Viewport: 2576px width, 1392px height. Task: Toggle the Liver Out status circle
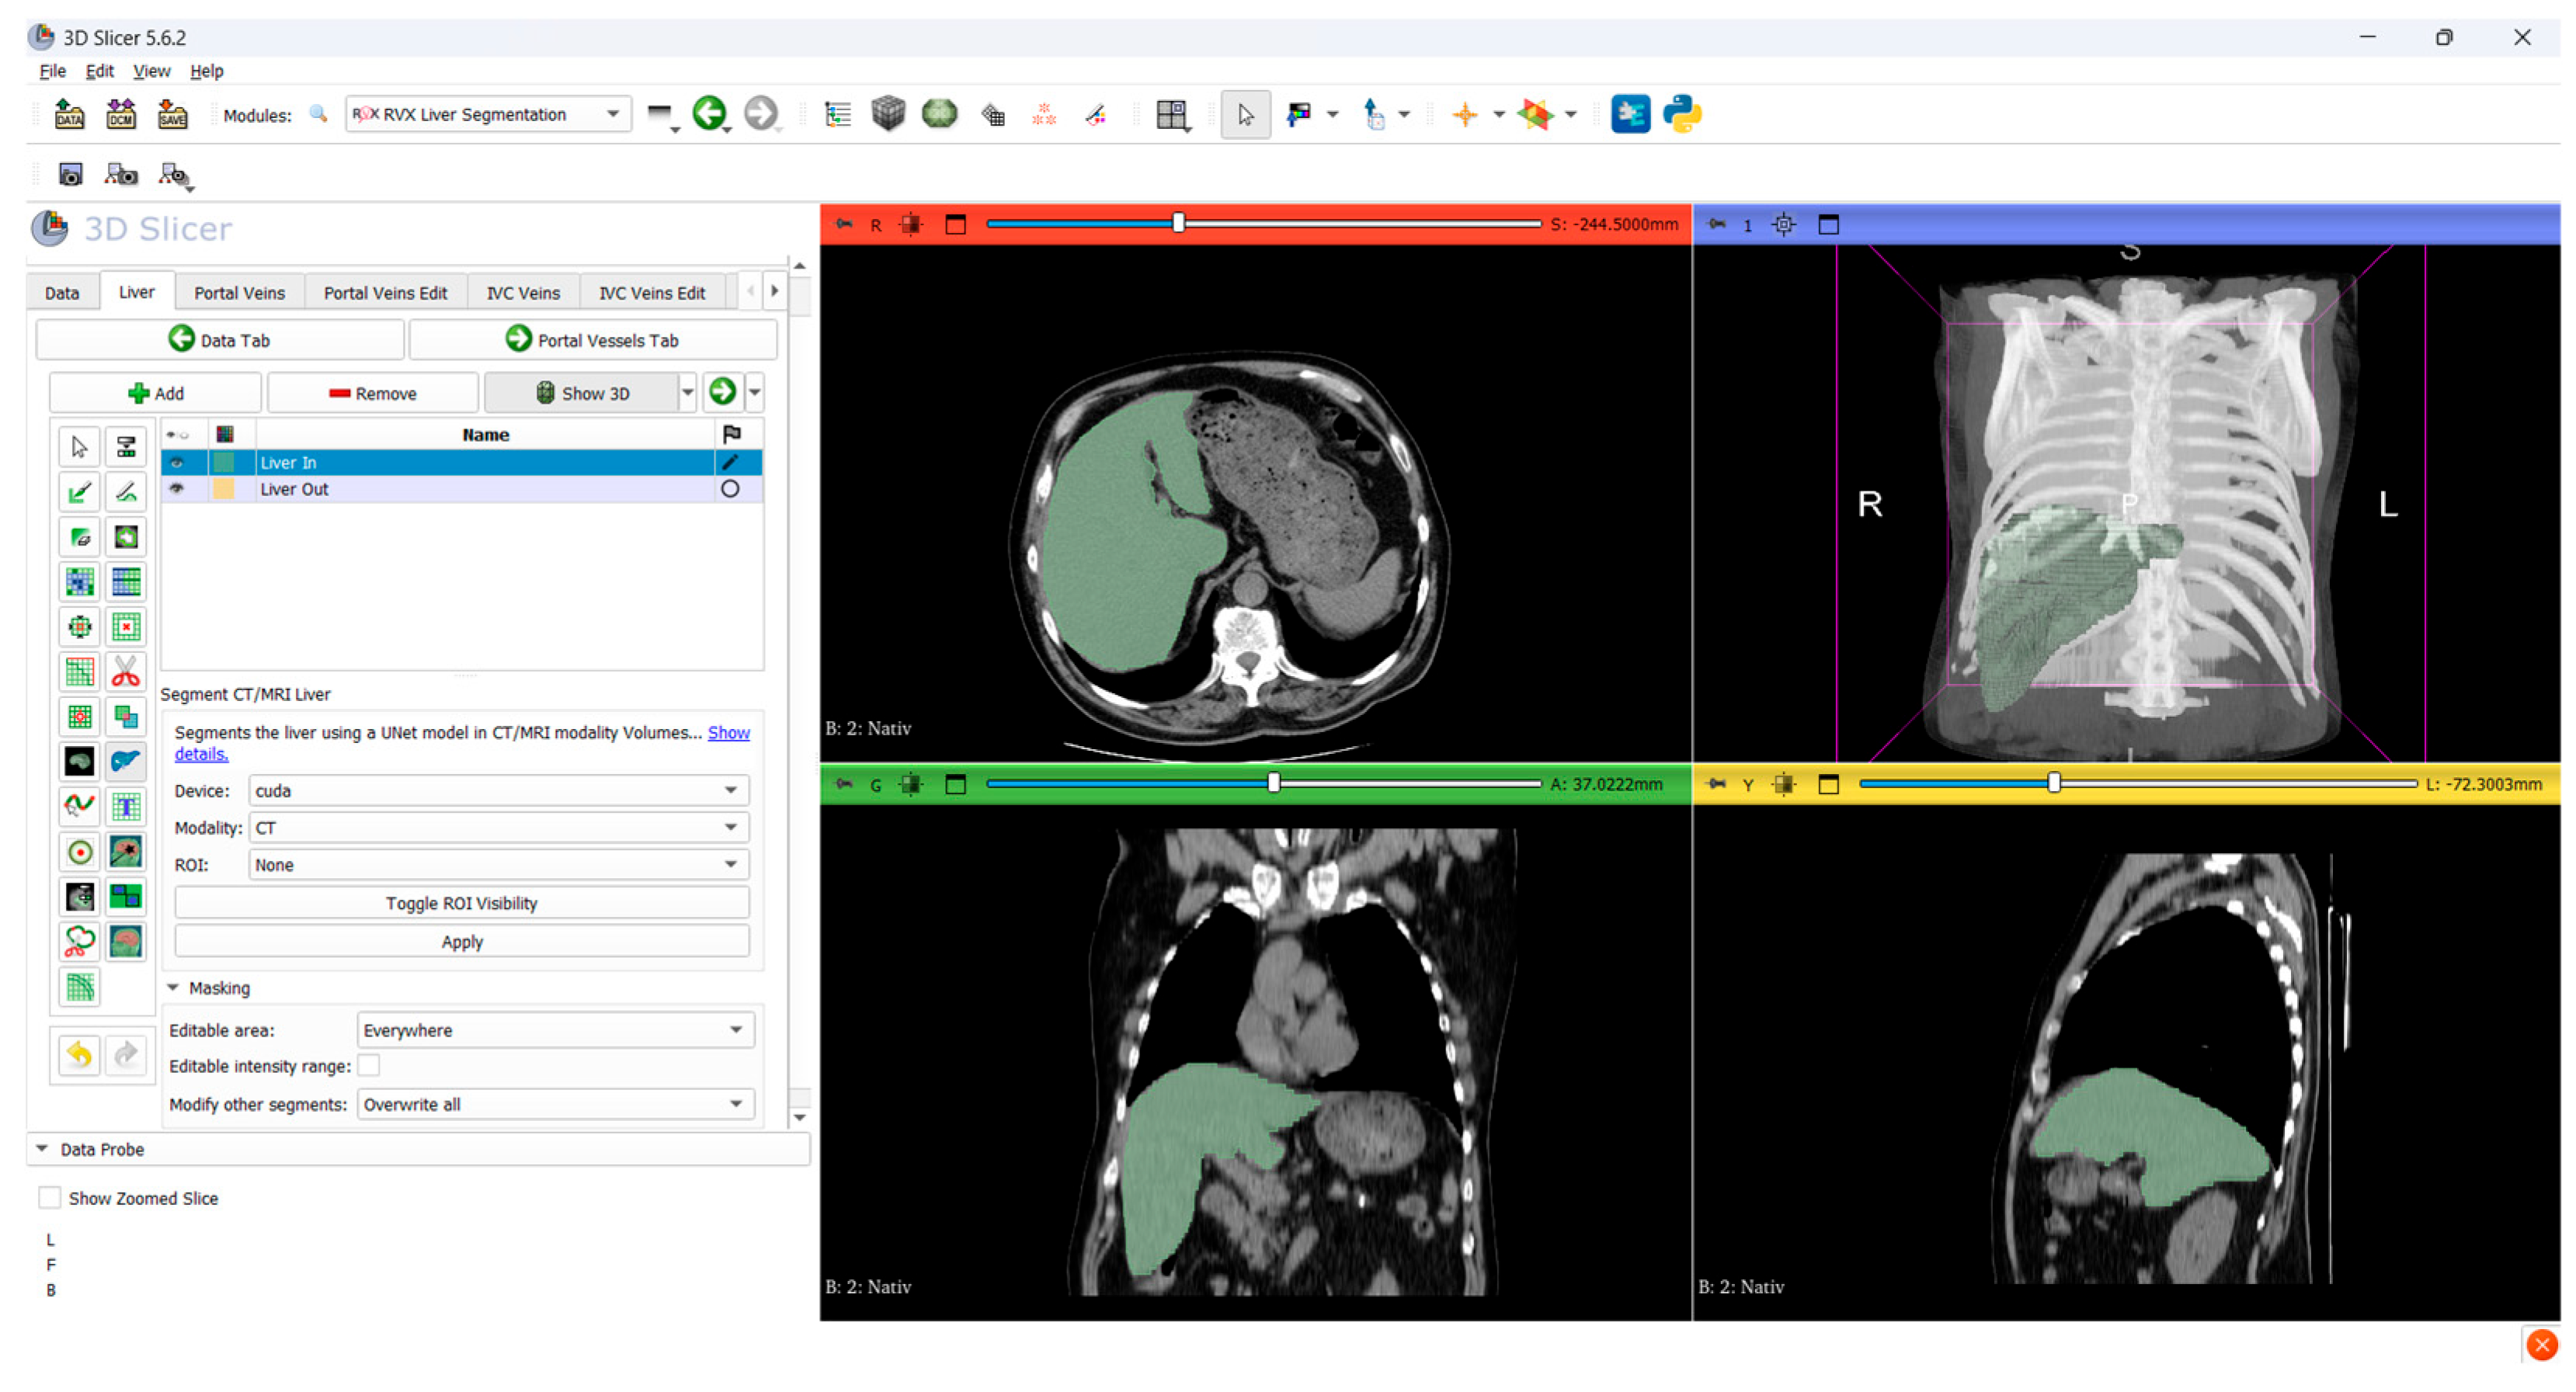point(731,490)
